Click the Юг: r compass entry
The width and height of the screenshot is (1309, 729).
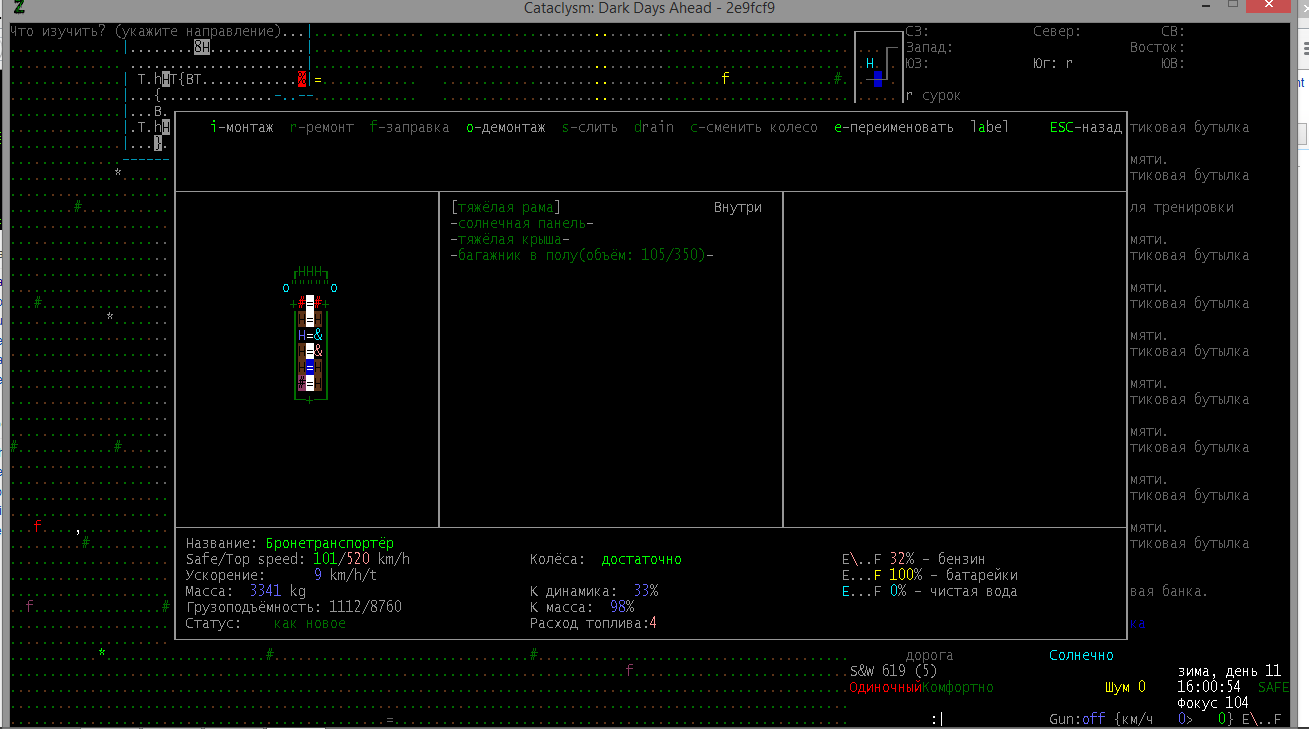[x=1054, y=64]
